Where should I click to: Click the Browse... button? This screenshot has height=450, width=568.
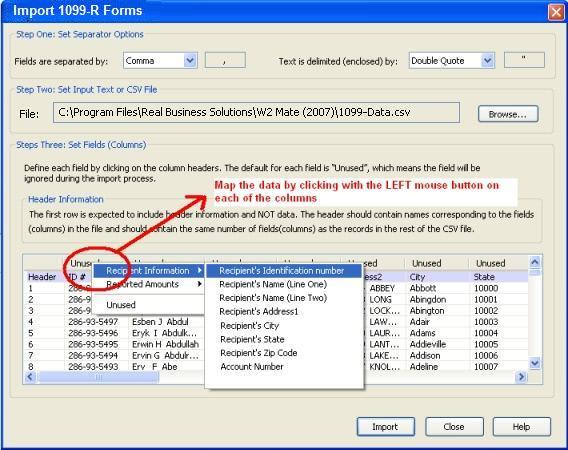click(508, 114)
